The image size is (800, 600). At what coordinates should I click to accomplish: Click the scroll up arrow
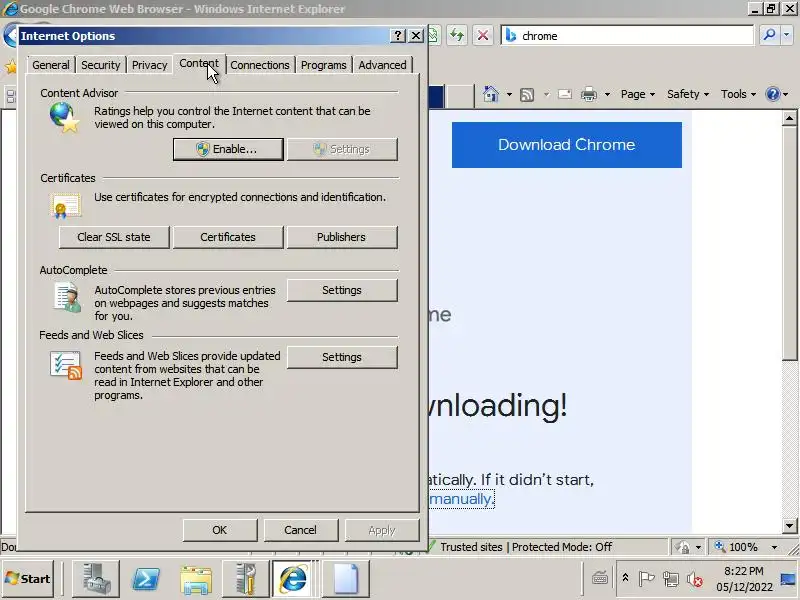pyautogui.click(x=789, y=118)
